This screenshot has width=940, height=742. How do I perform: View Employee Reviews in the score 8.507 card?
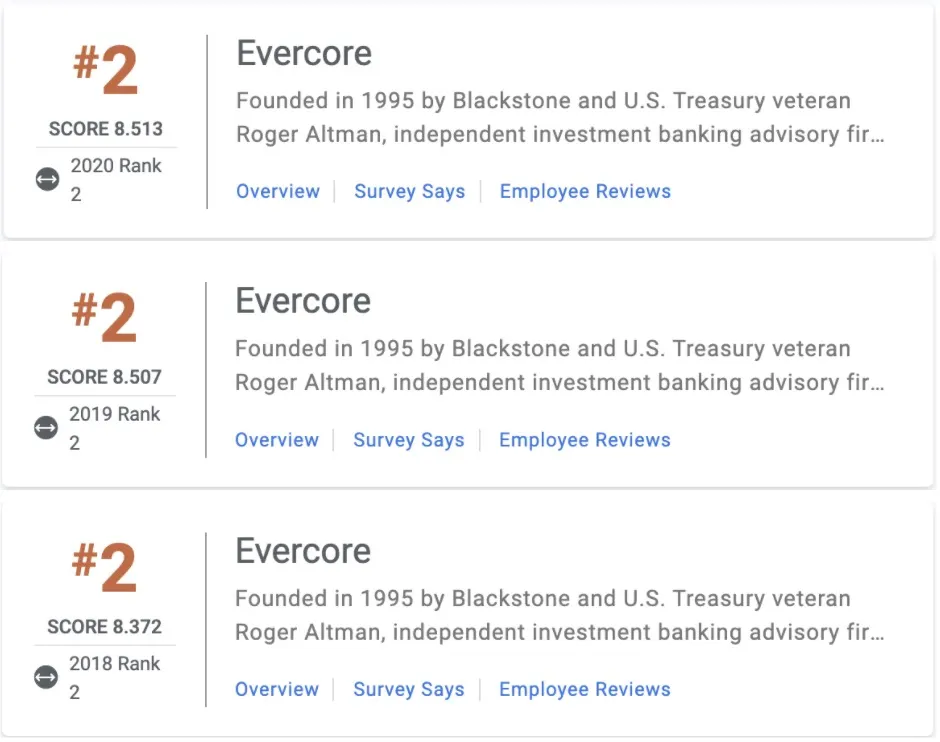pos(584,440)
